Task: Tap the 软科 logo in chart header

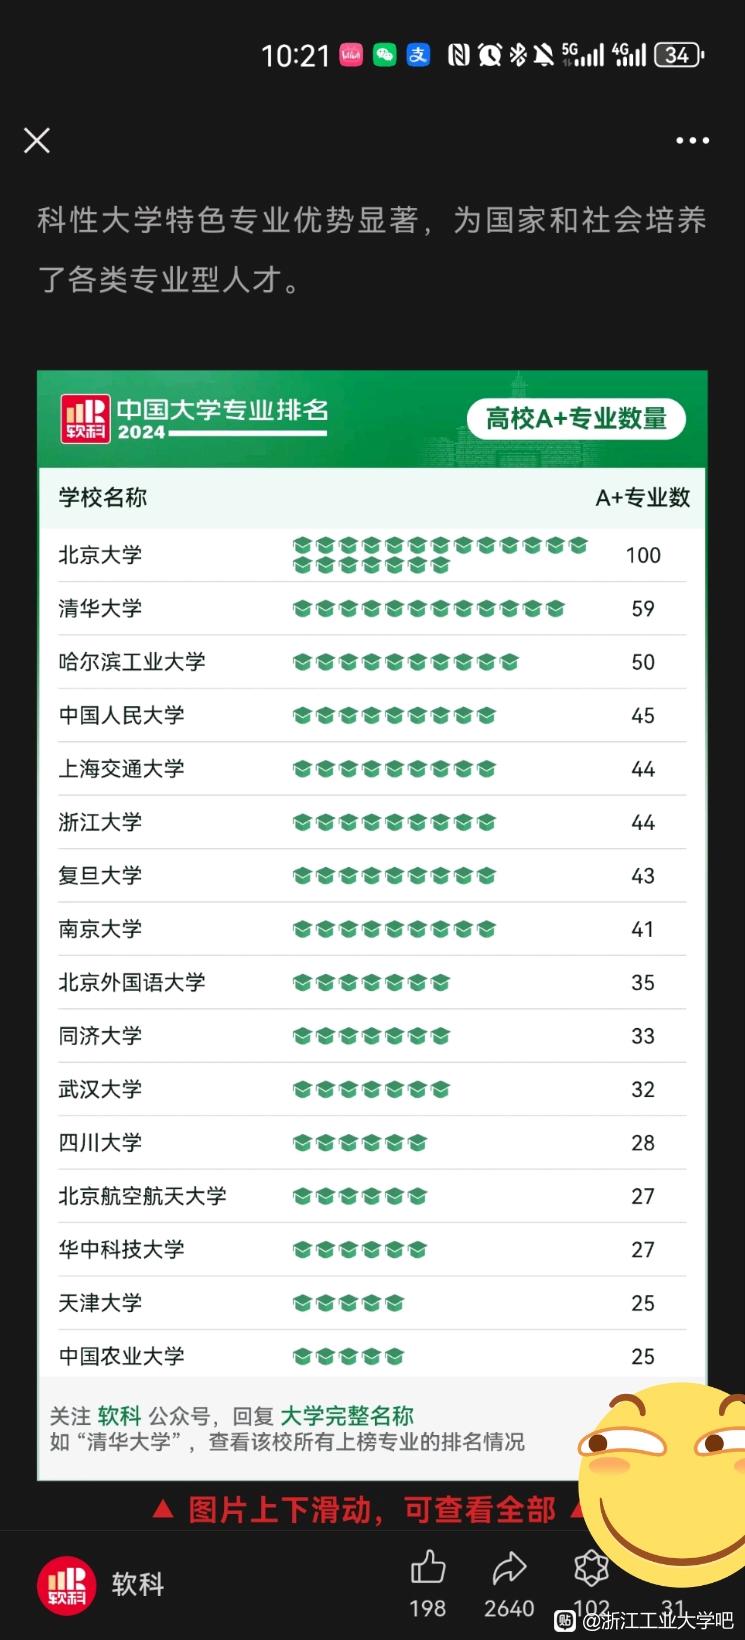Action: coord(85,418)
